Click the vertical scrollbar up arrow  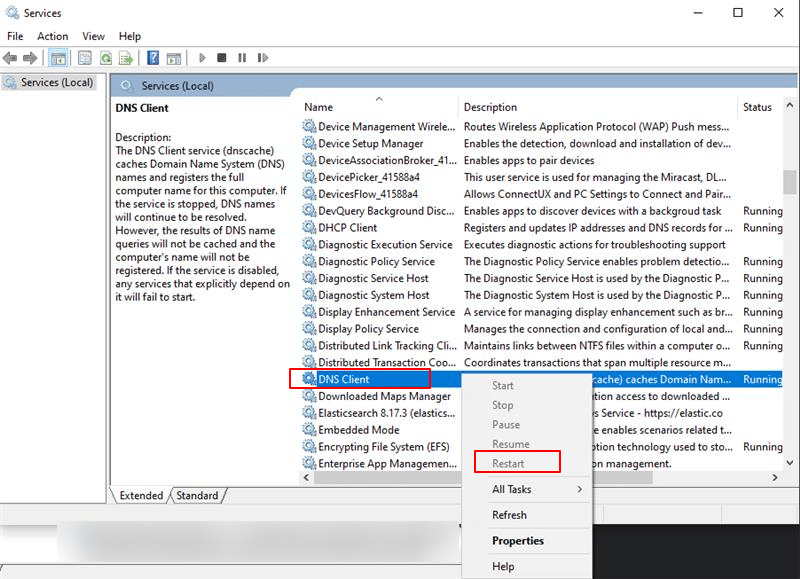(x=790, y=105)
